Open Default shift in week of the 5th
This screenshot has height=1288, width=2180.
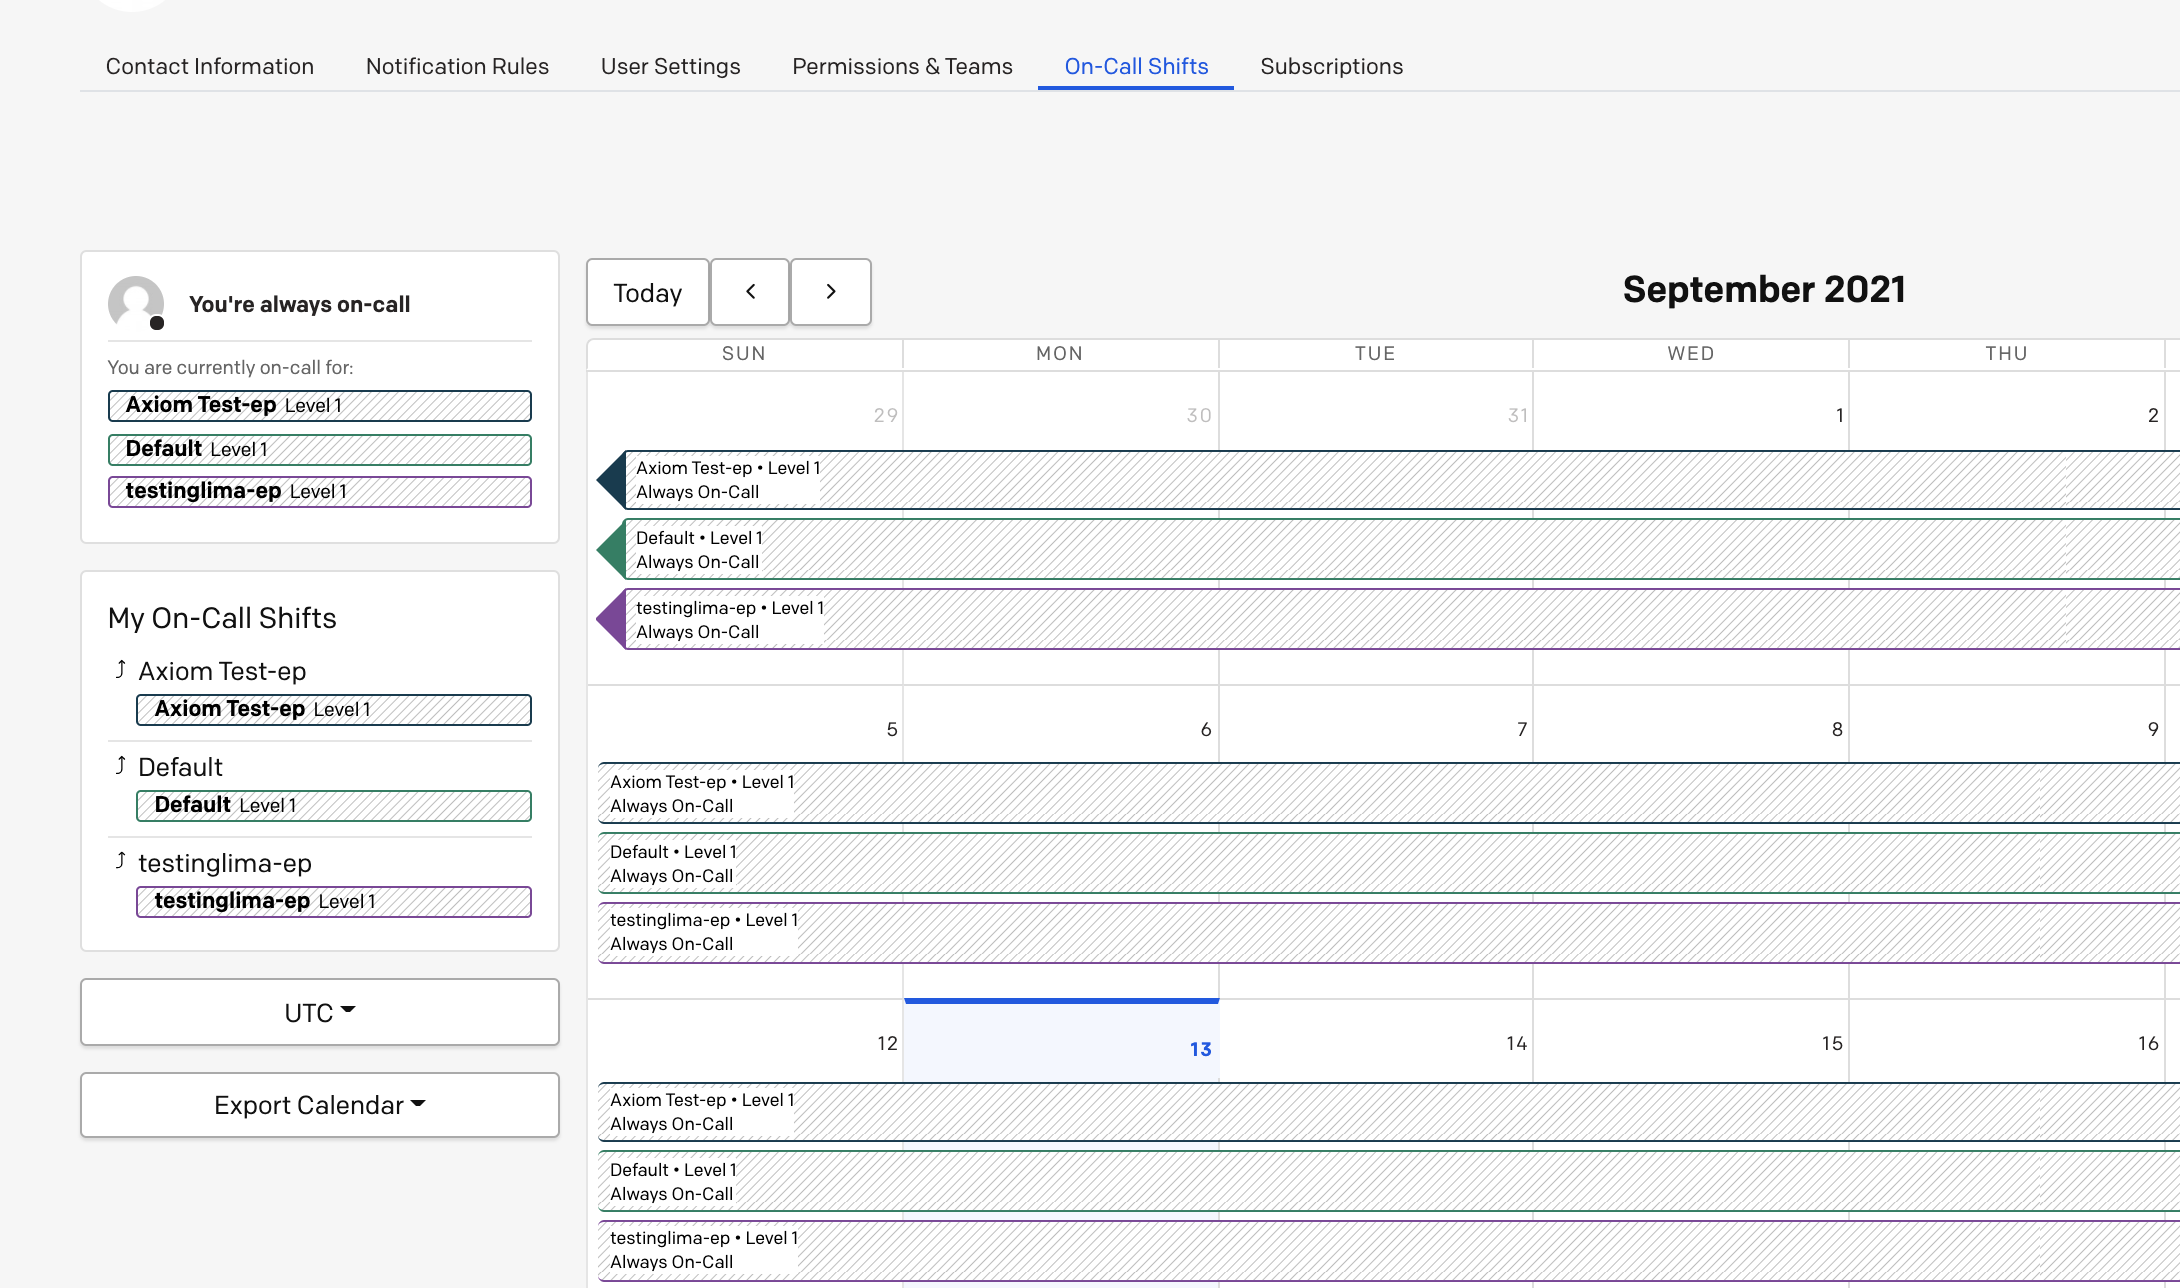(1390, 863)
